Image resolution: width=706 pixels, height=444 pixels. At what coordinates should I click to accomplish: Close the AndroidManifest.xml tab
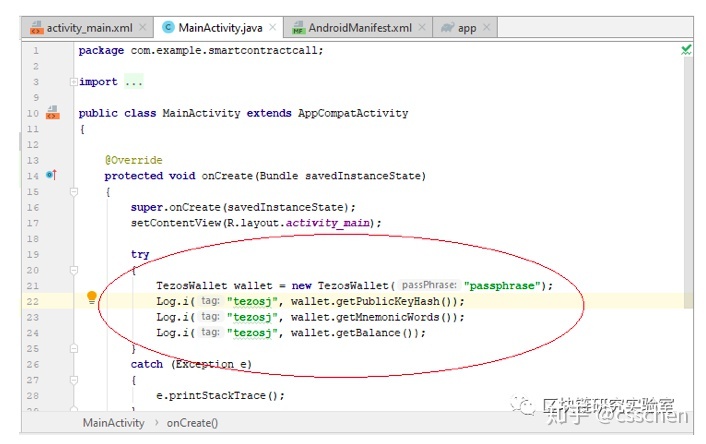(422, 27)
